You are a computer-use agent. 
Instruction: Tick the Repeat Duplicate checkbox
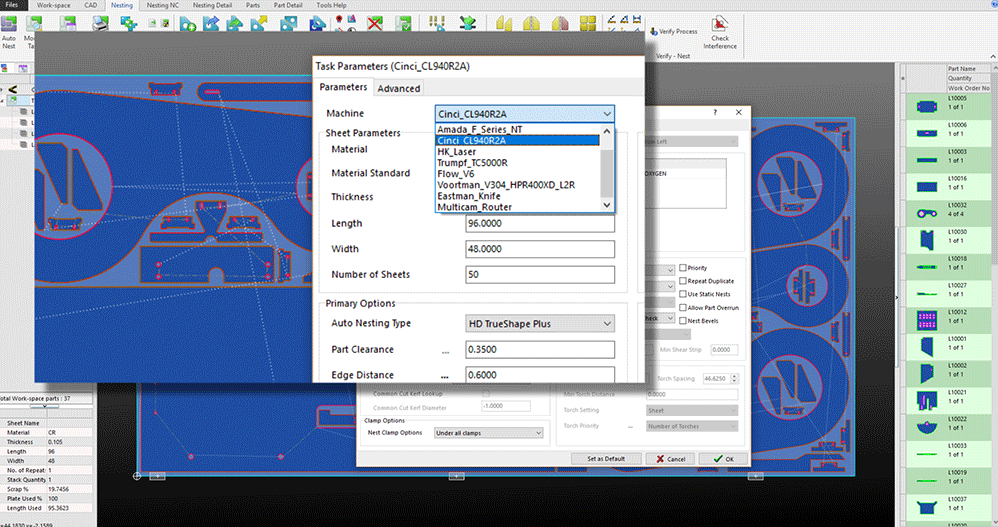click(x=682, y=281)
